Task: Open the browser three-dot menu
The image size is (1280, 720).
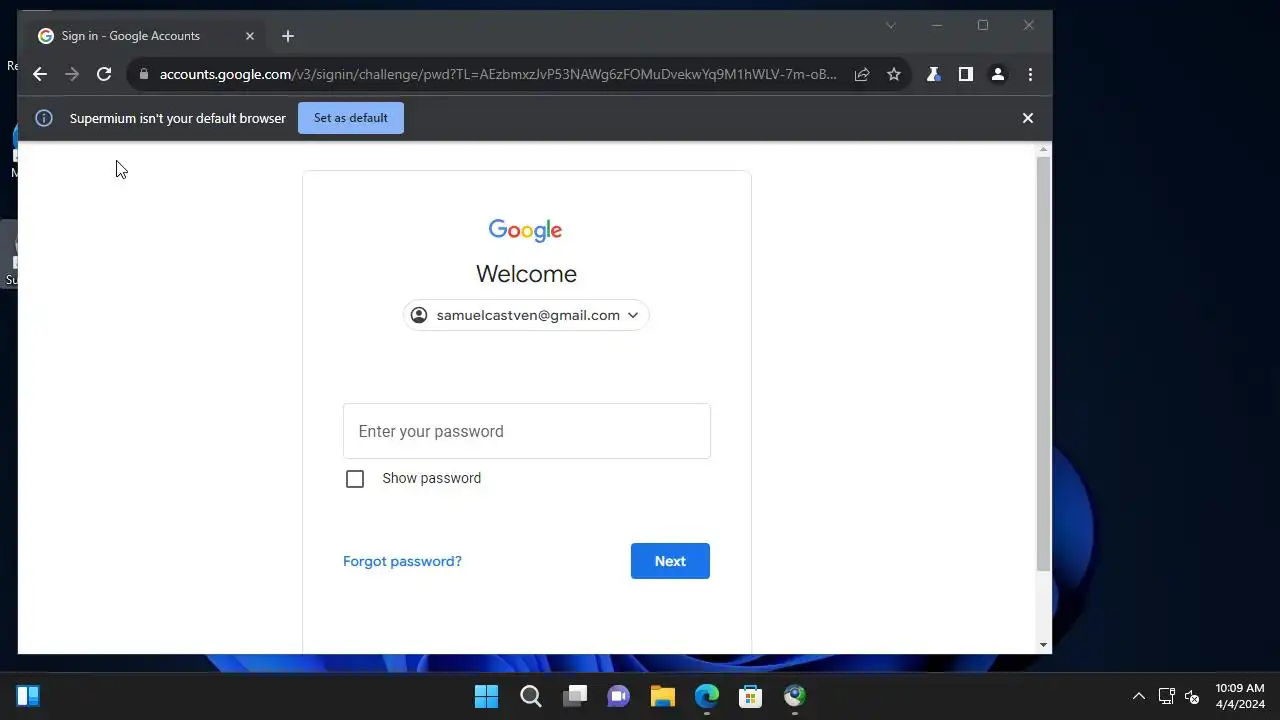Action: [x=1030, y=74]
